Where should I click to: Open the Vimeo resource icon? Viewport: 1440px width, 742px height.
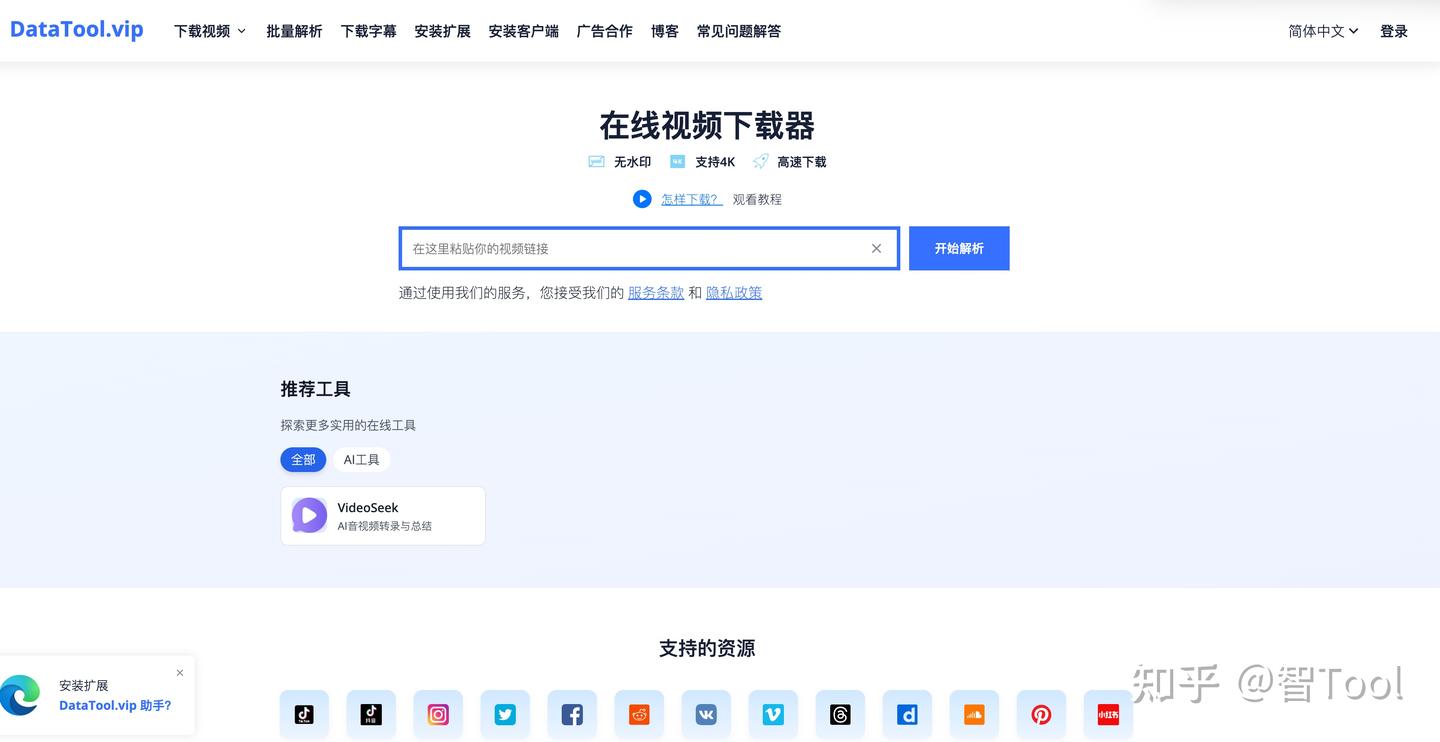(773, 714)
